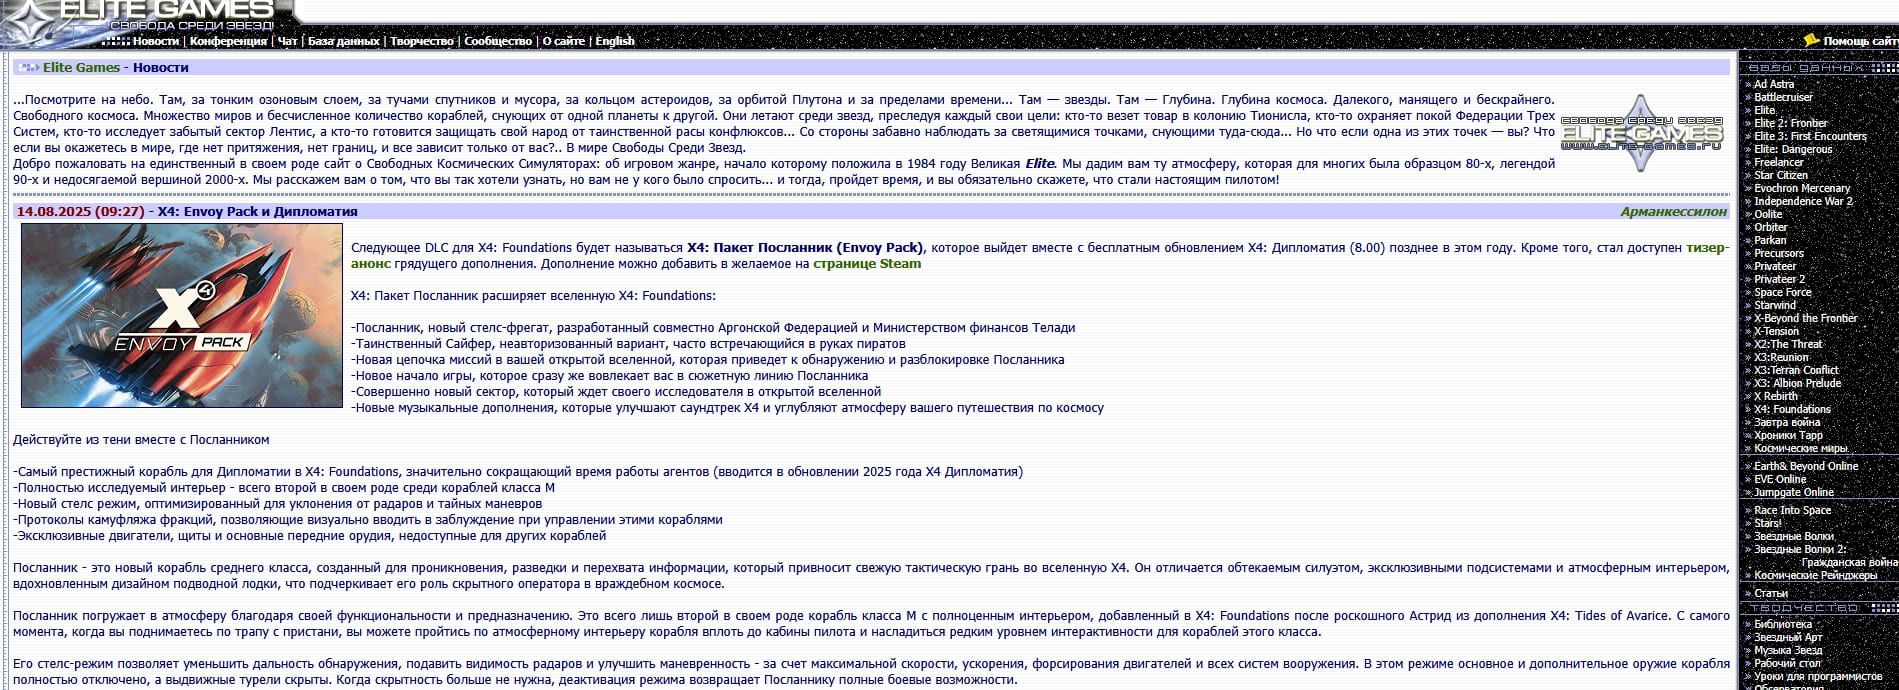Open the Star Citizen sidebar link
Screen dimensions: 1899x690
click(1781, 175)
